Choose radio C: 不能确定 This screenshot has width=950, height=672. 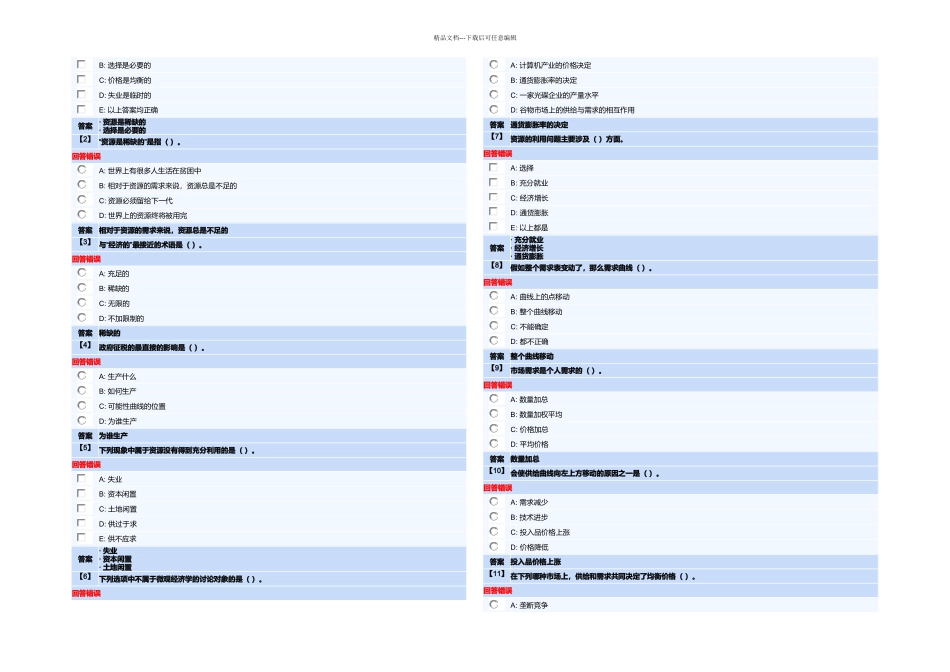pyautogui.click(x=494, y=326)
